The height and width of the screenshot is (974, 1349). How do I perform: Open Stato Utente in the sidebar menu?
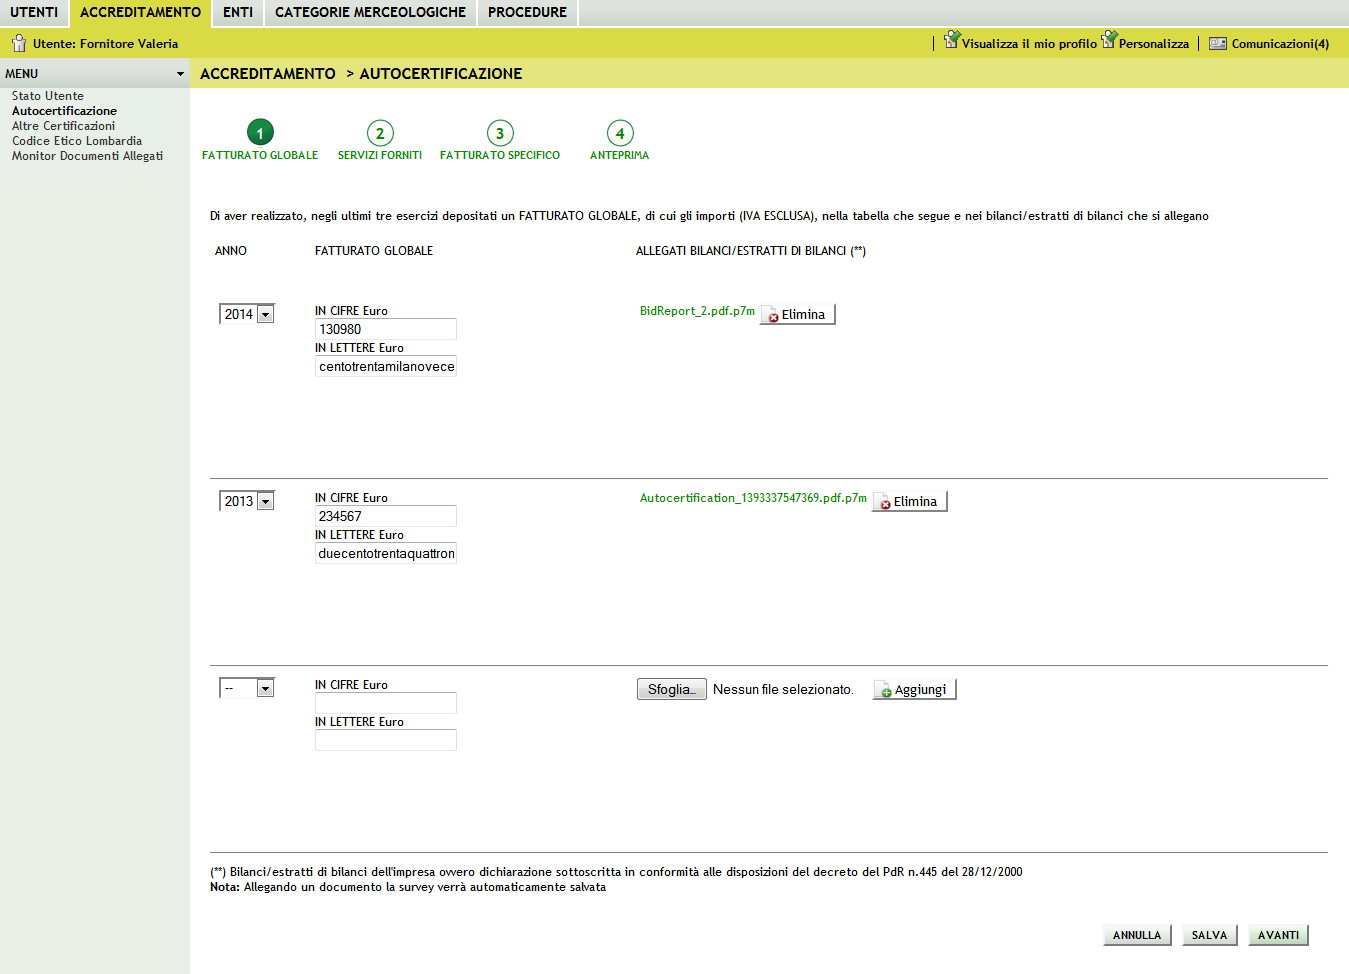pyautogui.click(x=48, y=96)
